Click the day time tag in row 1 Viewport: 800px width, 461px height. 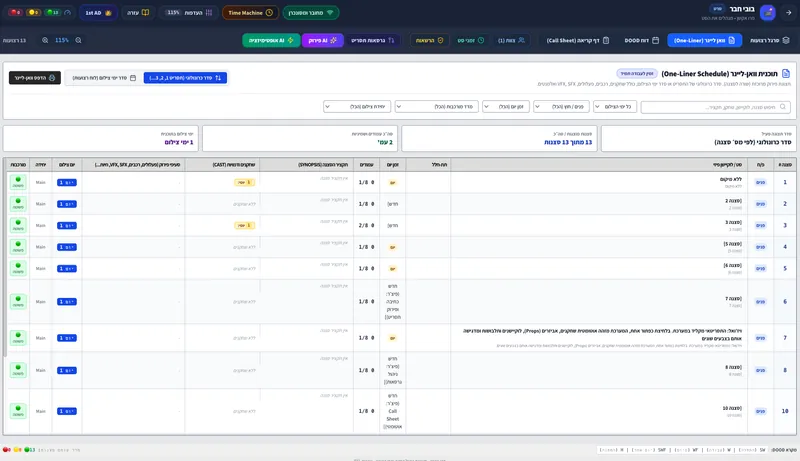click(x=392, y=183)
